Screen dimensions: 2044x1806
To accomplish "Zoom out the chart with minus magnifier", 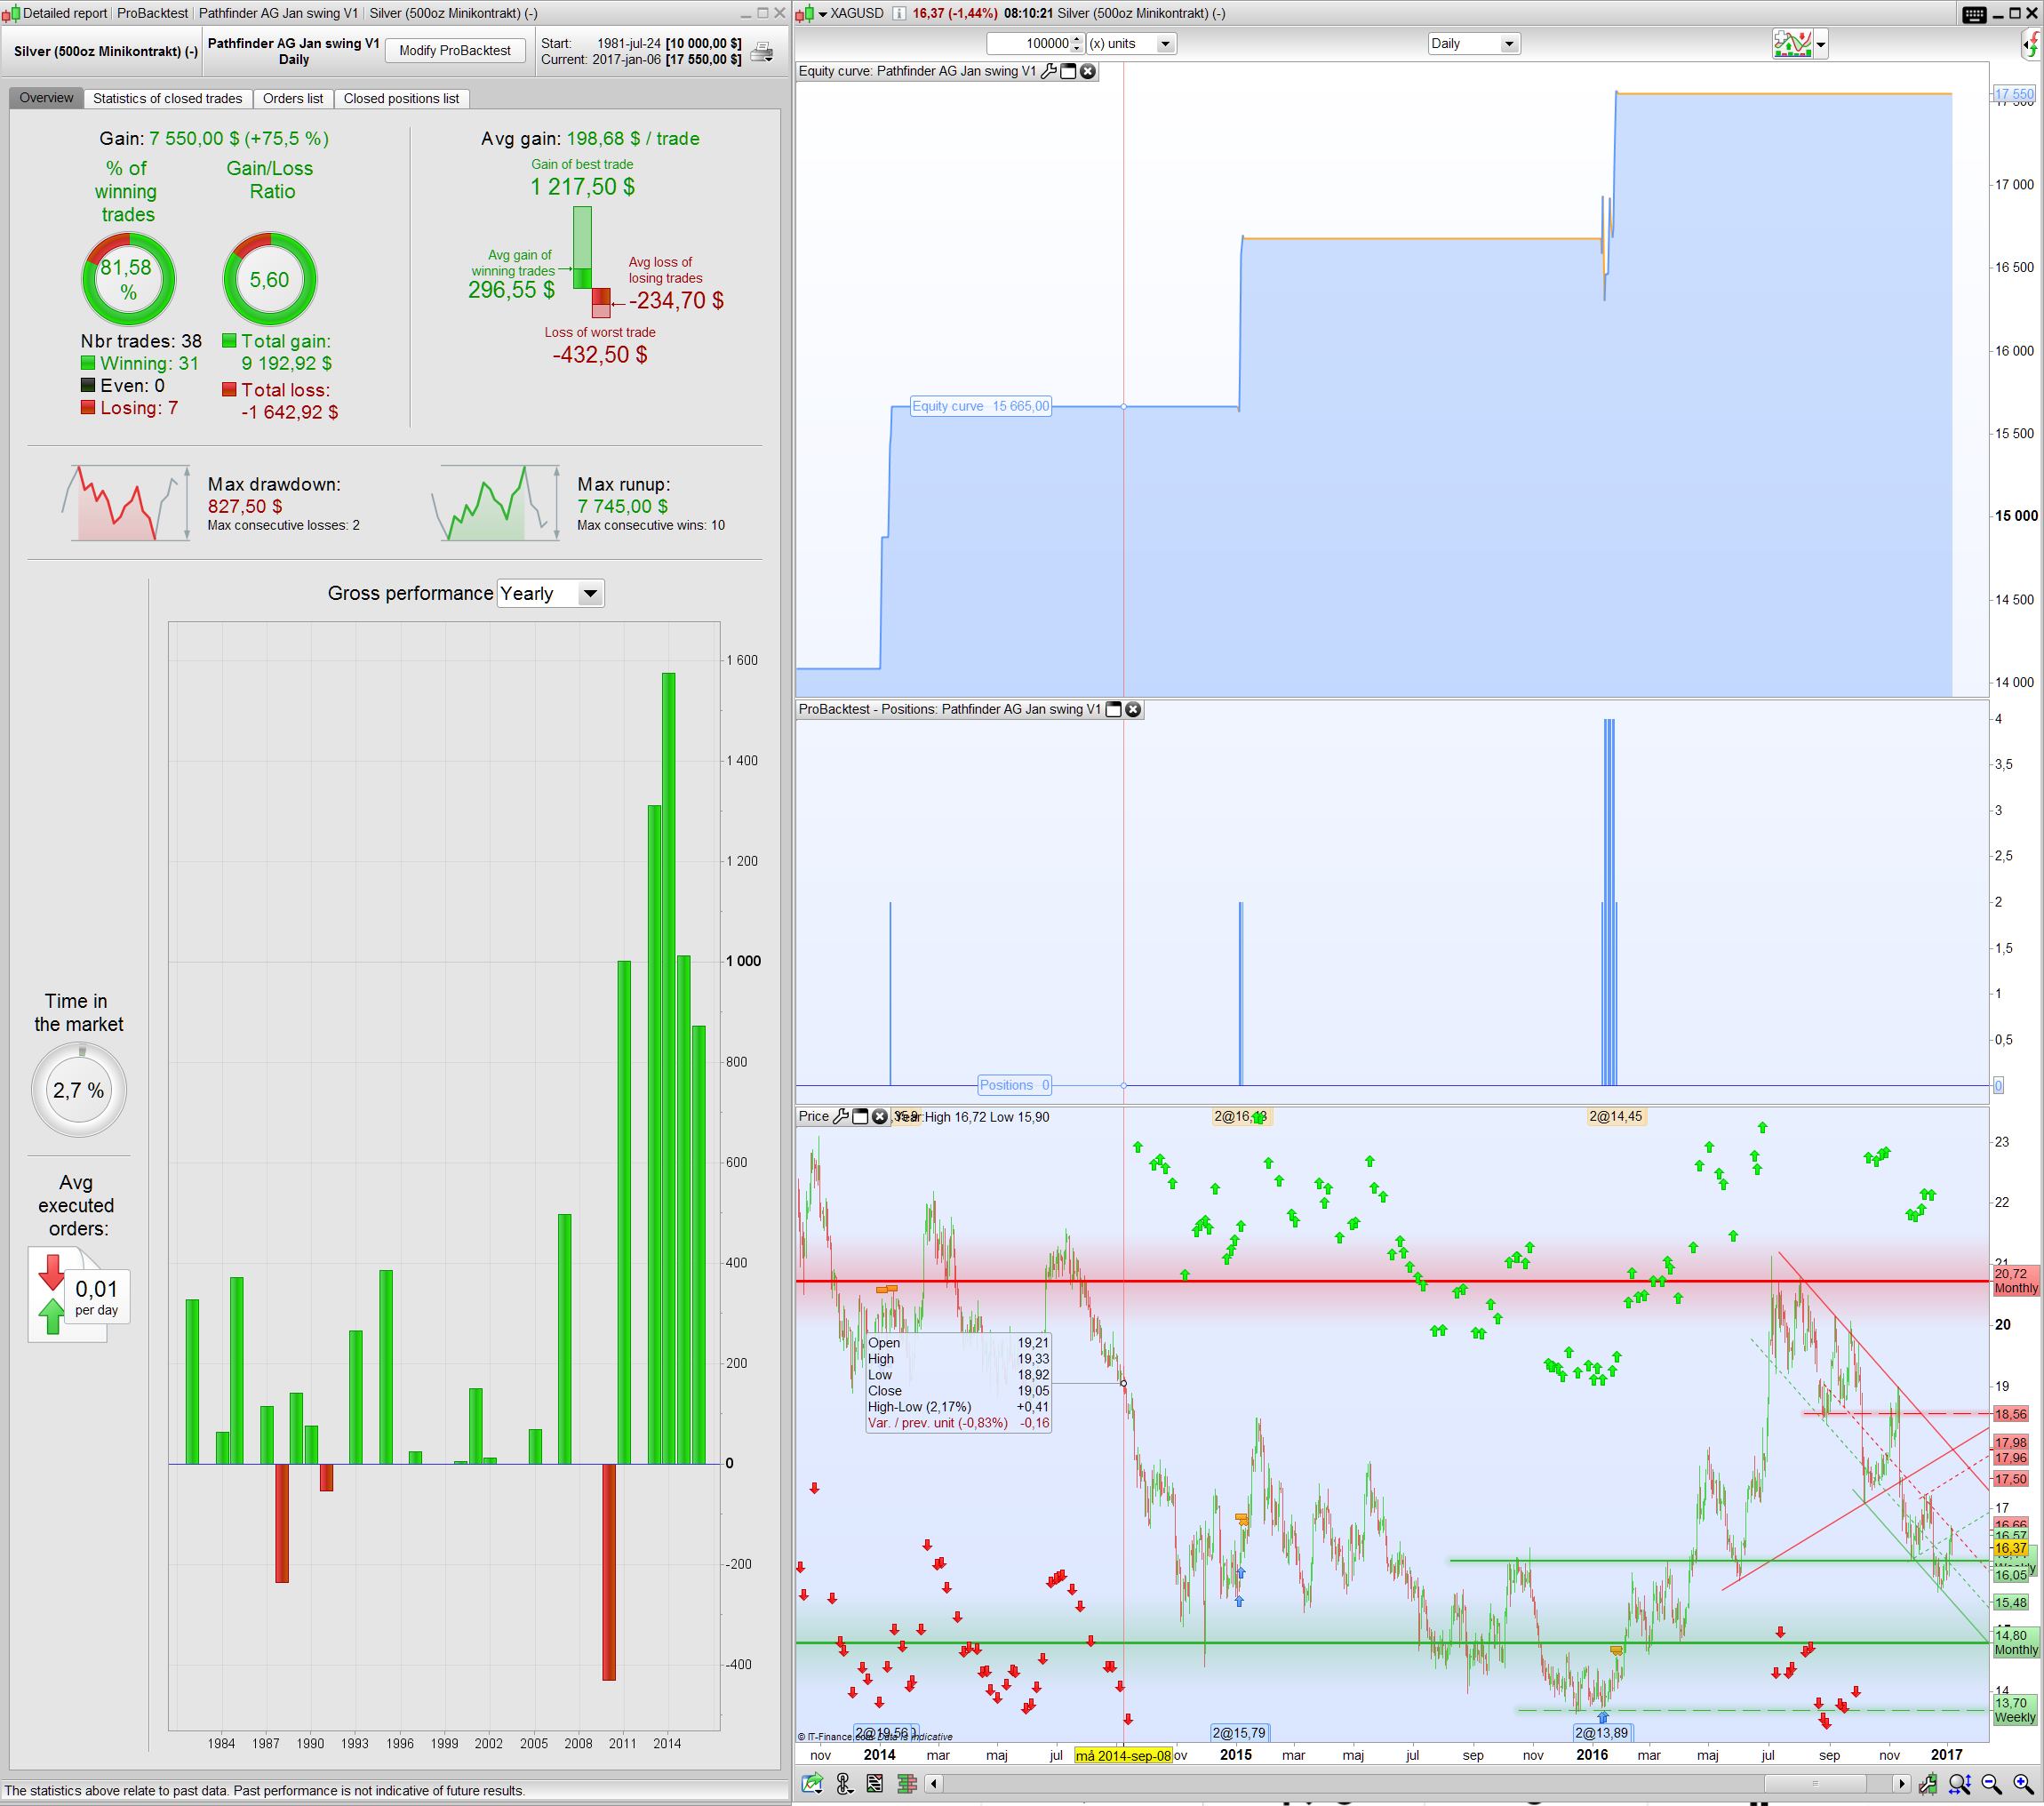I will 1991,1783.
